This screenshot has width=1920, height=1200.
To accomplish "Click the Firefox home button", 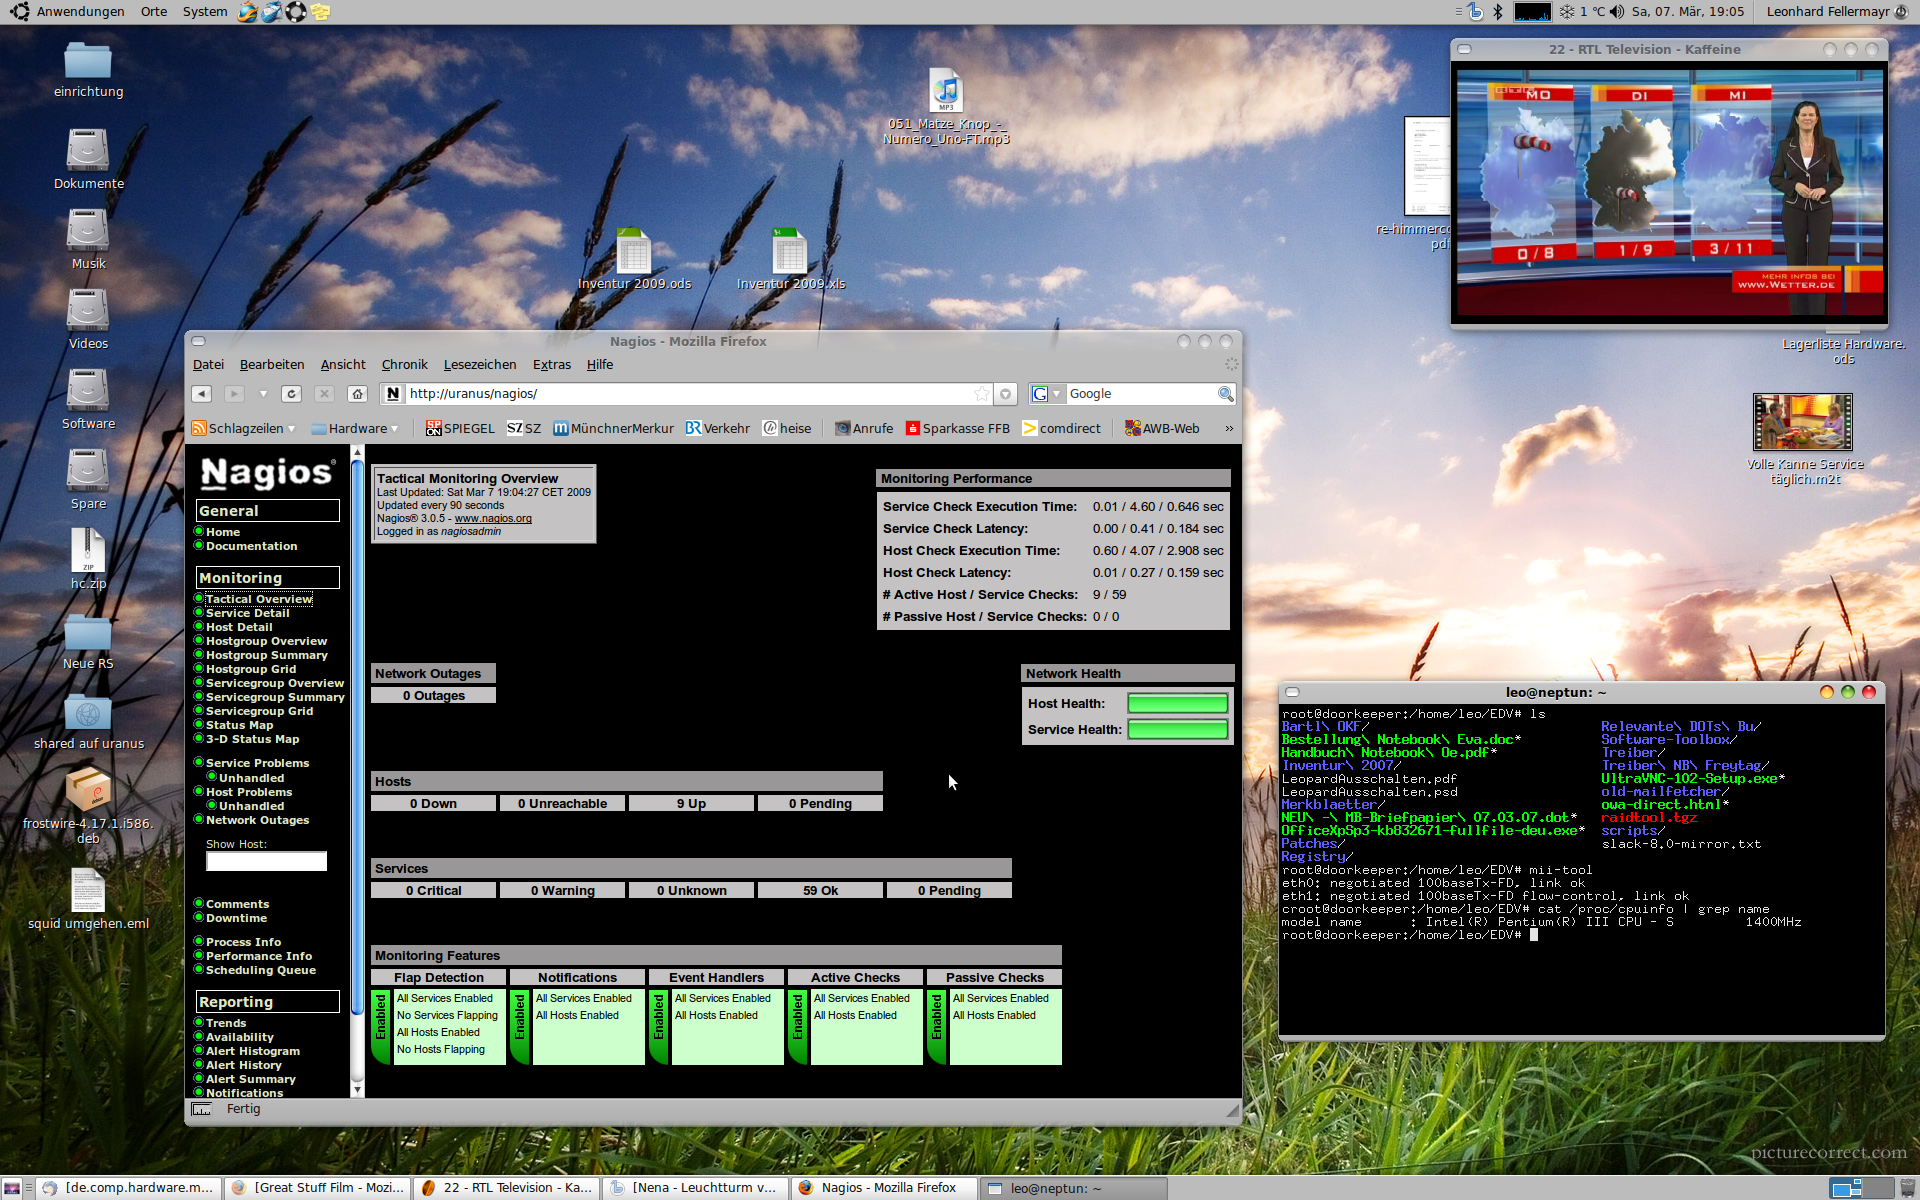I will [x=357, y=394].
